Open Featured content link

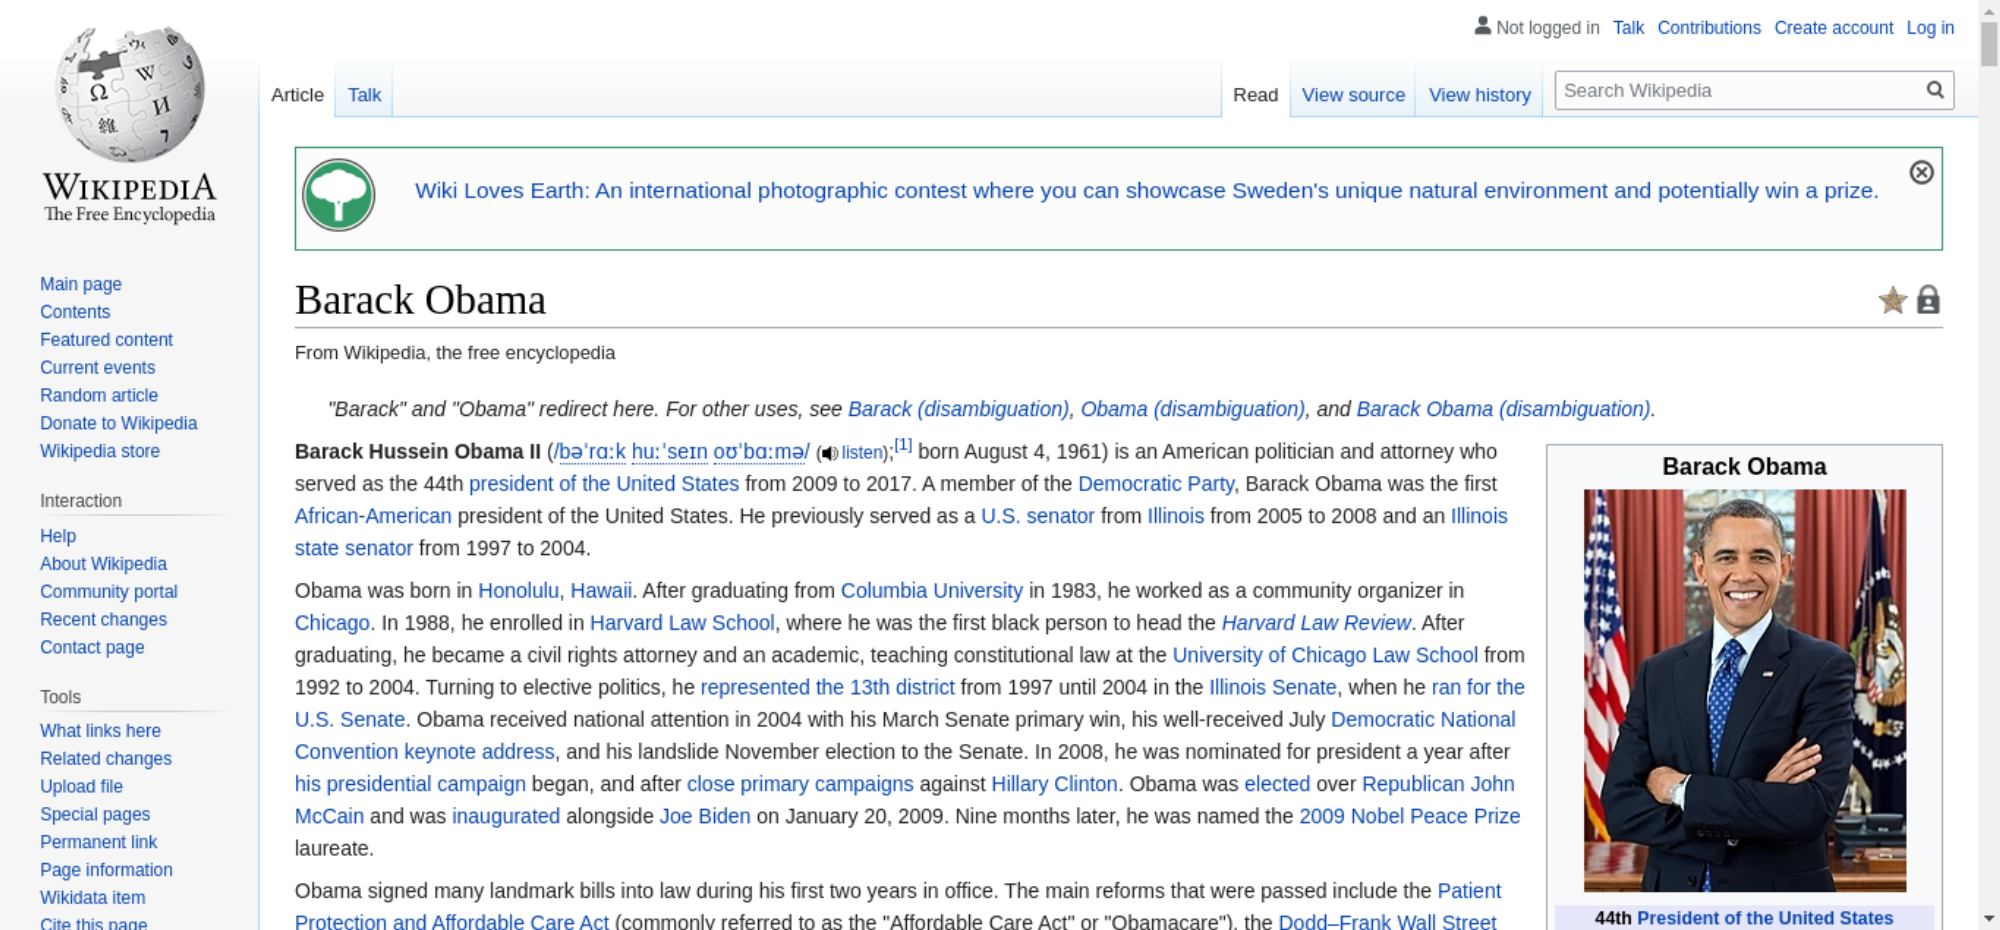point(106,340)
